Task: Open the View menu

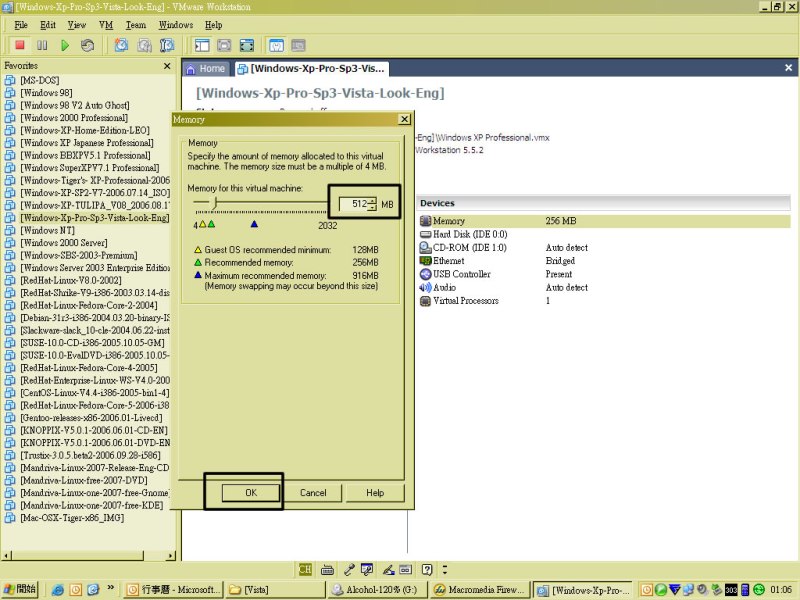Action: [77, 25]
